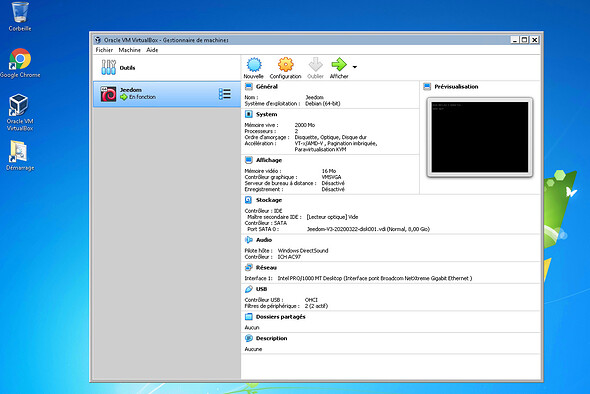
Task: Minimize the VirtualBox manager window
Action: [515, 40]
